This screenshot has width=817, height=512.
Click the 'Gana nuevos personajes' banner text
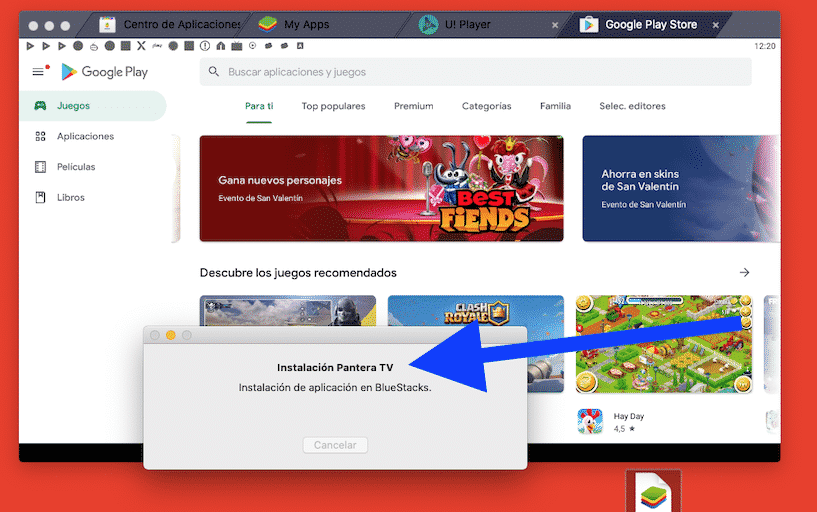pyautogui.click(x=280, y=180)
